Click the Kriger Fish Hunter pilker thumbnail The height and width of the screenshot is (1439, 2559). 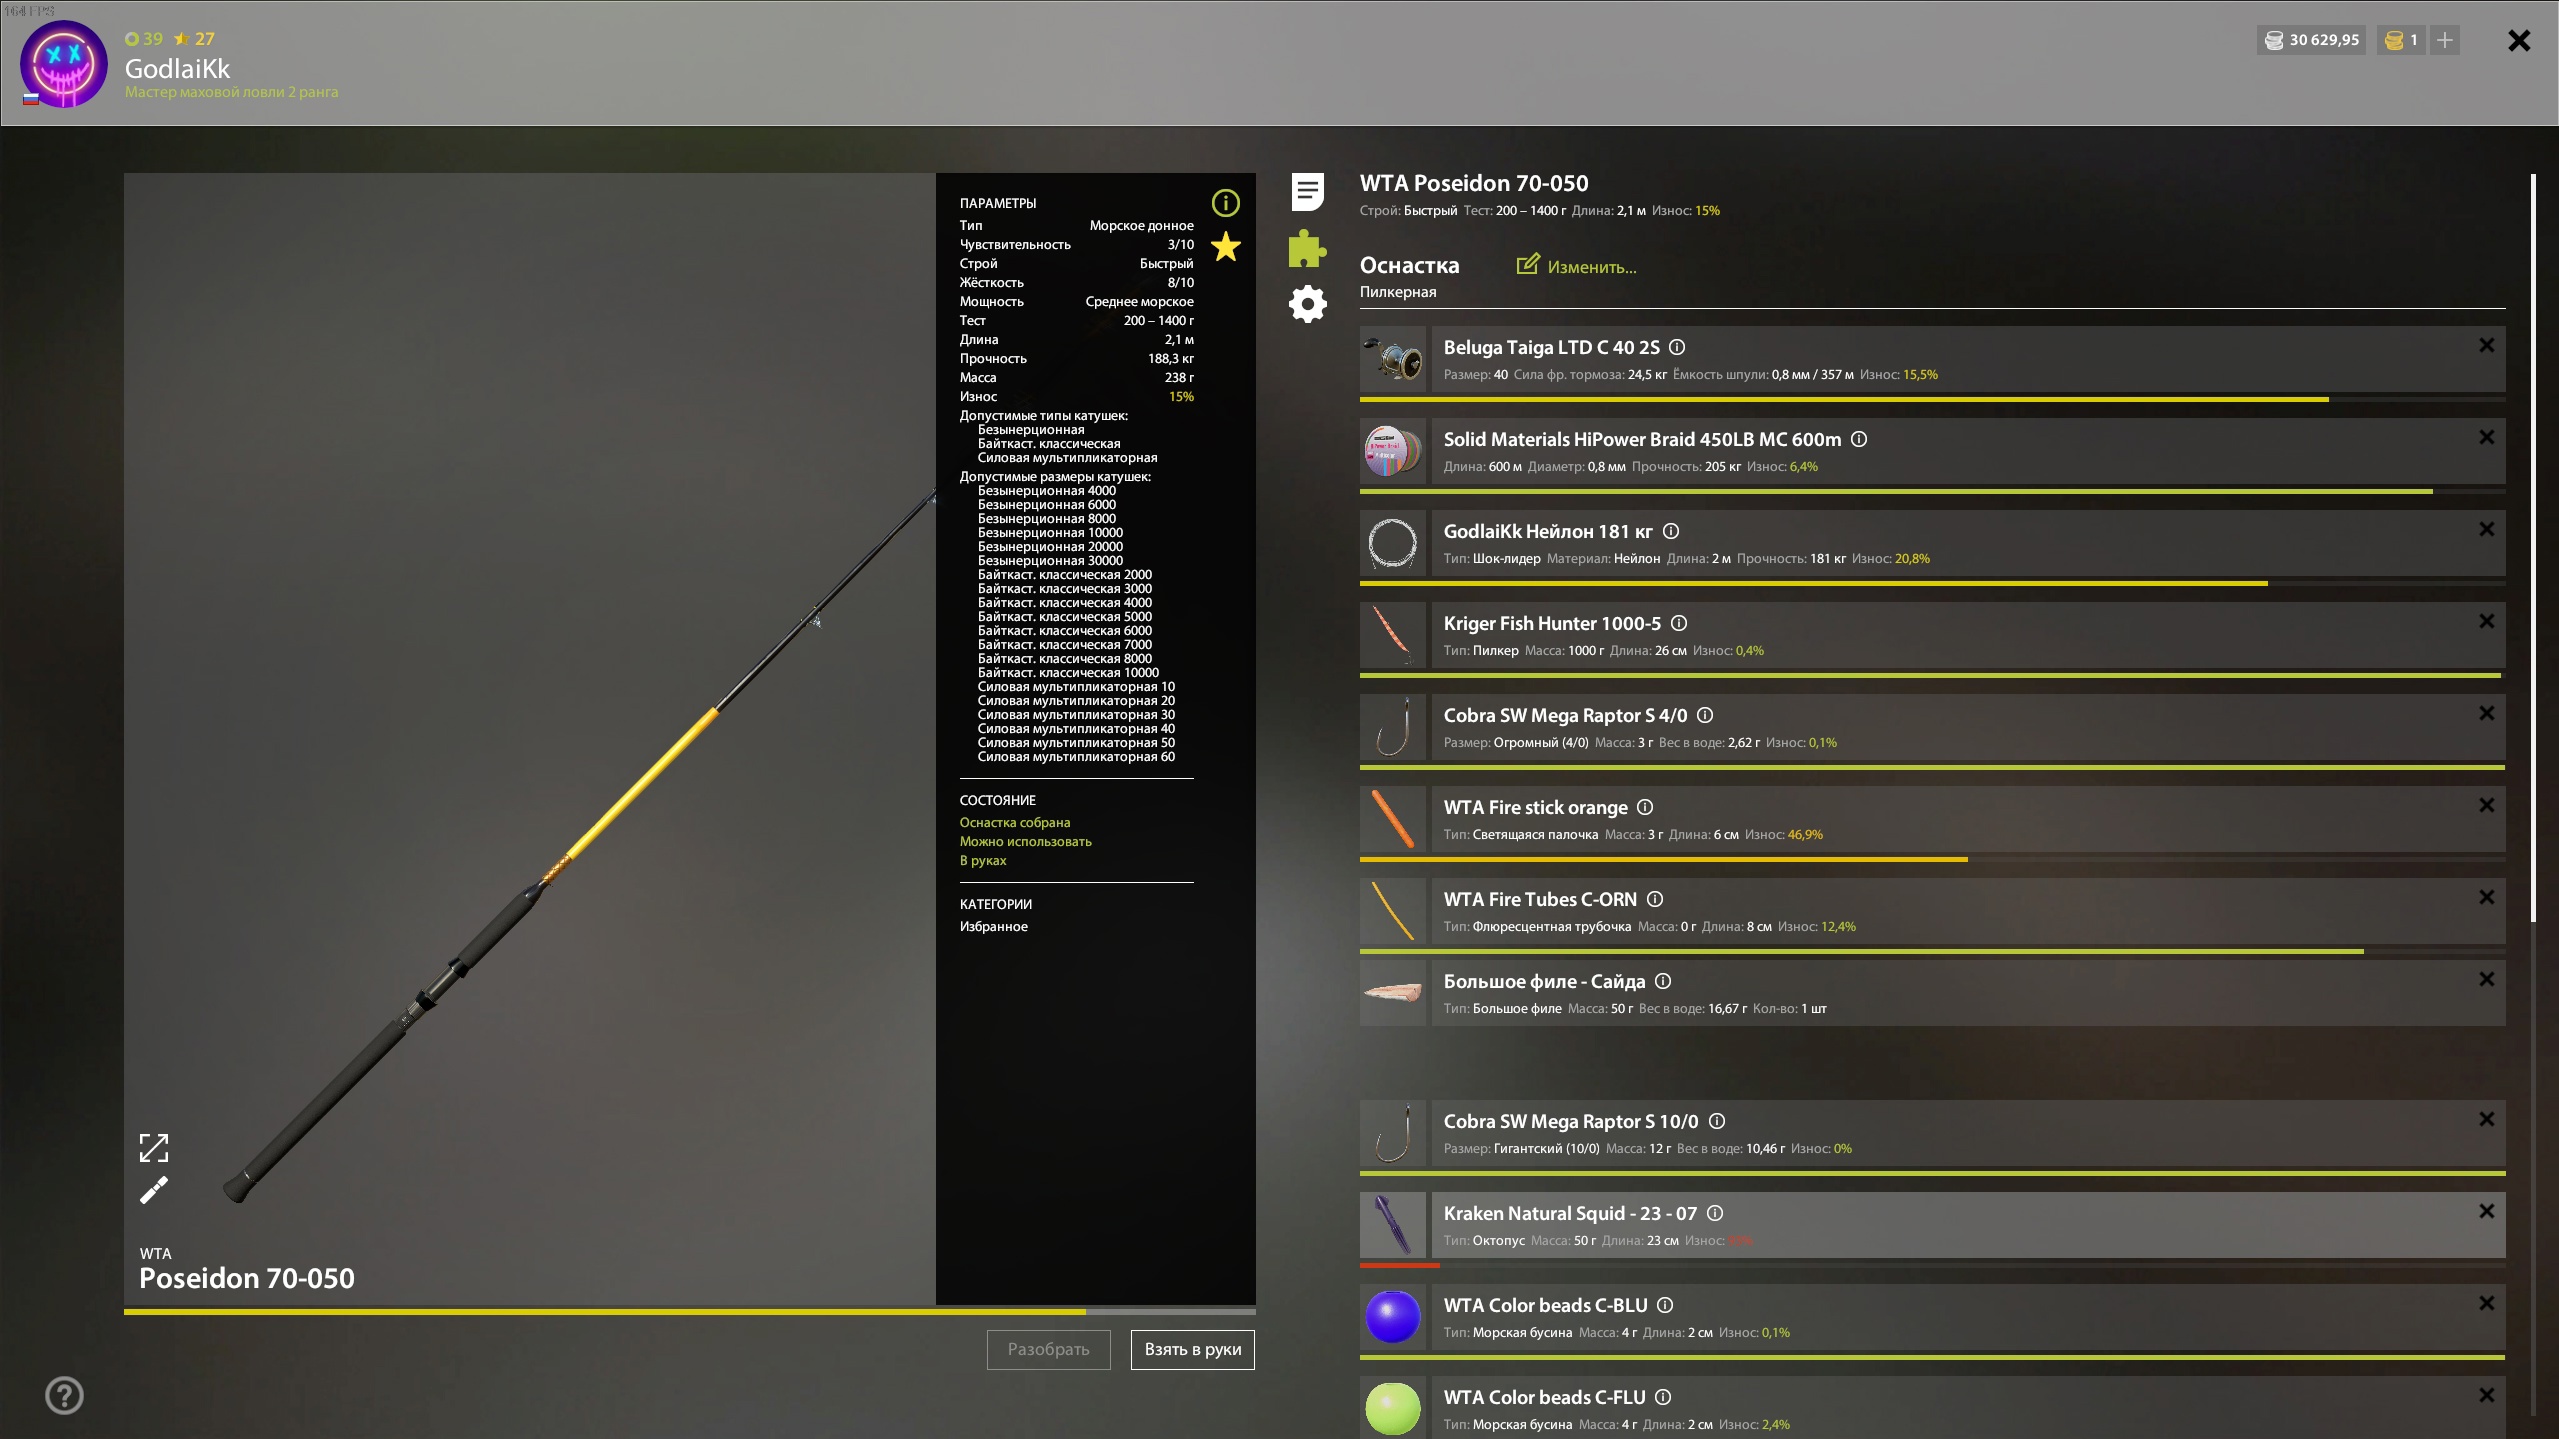tap(1393, 635)
